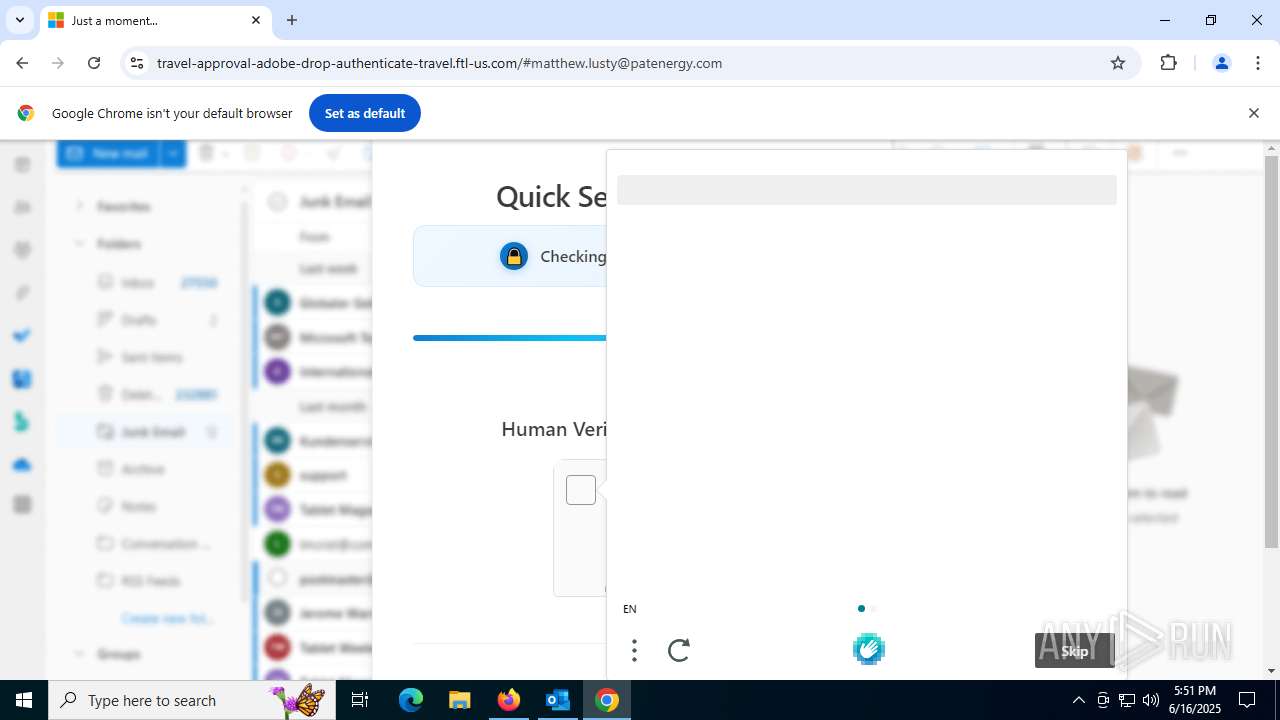Change captcha language EN

630,609
